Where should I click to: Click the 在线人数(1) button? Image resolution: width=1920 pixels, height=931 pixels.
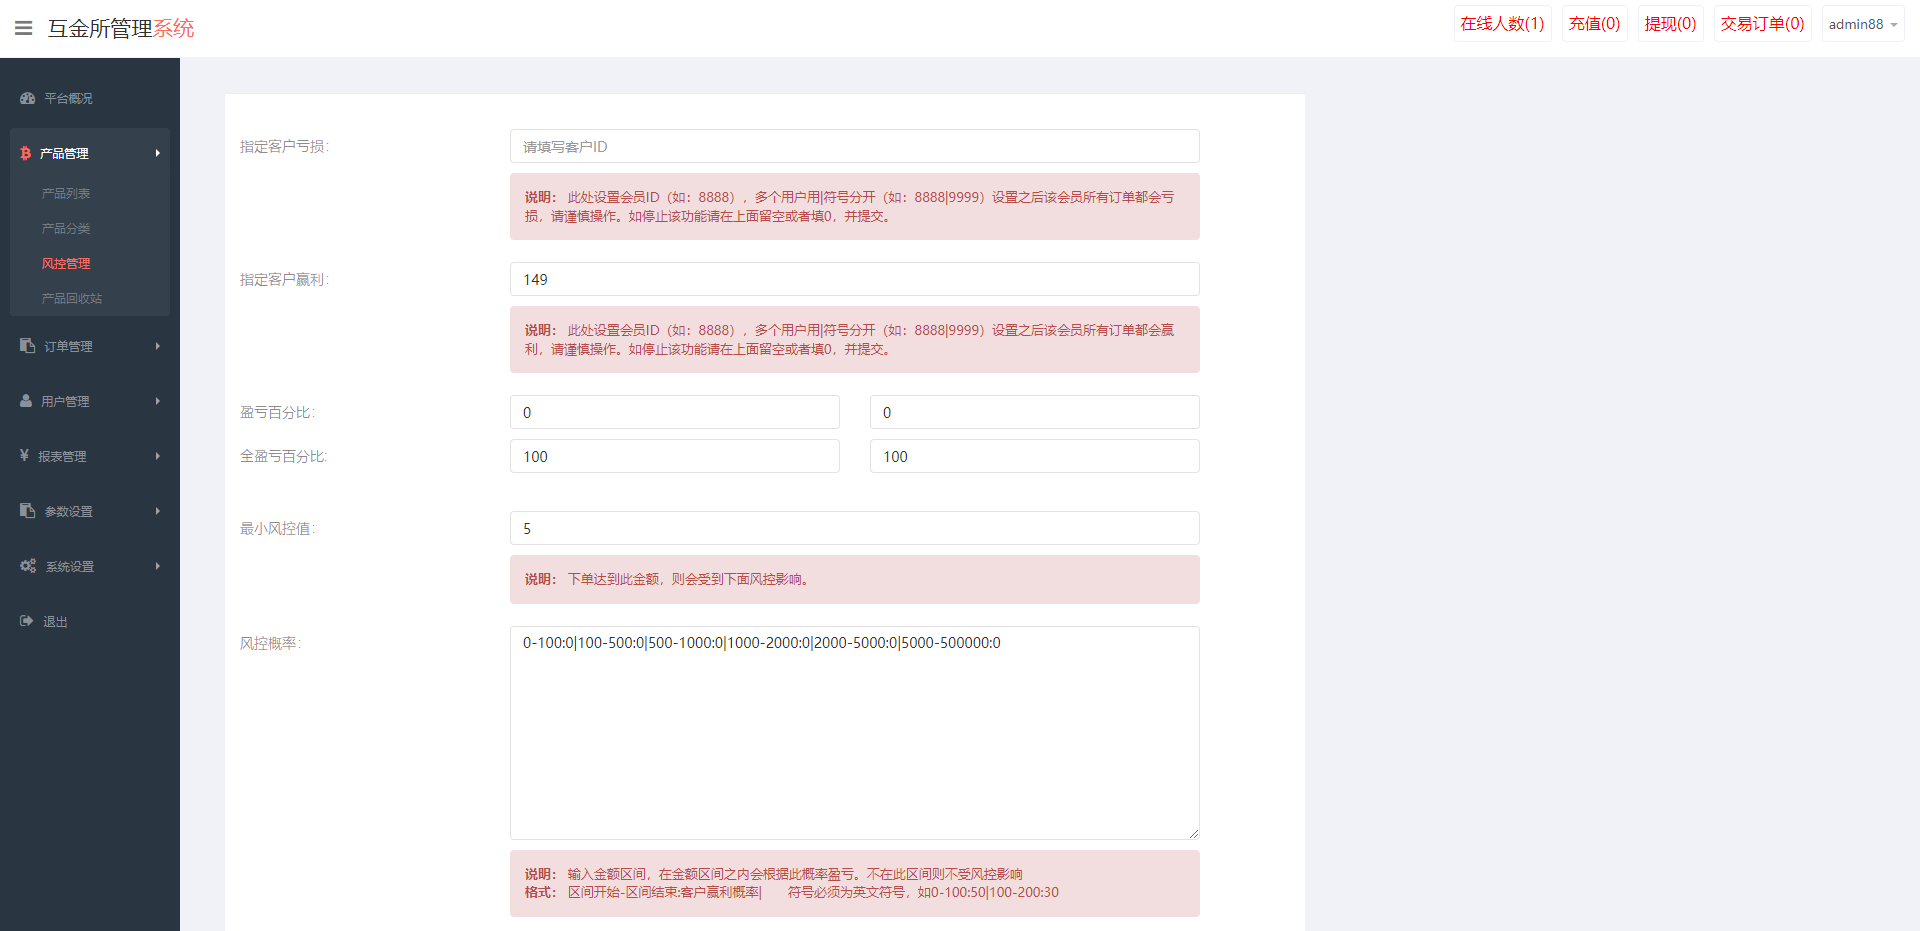(1502, 24)
